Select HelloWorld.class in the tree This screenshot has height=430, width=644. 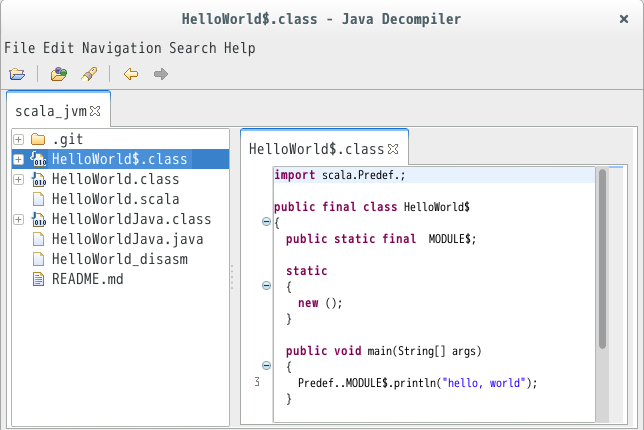115,179
